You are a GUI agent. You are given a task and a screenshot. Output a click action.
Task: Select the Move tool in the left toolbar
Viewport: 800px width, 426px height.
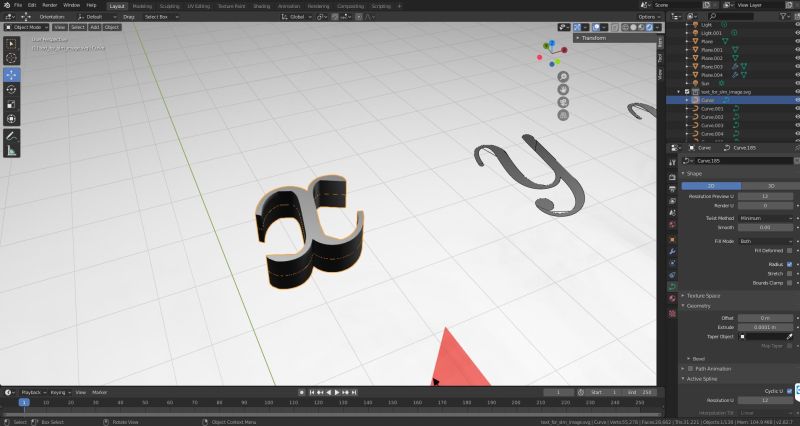(x=11, y=74)
